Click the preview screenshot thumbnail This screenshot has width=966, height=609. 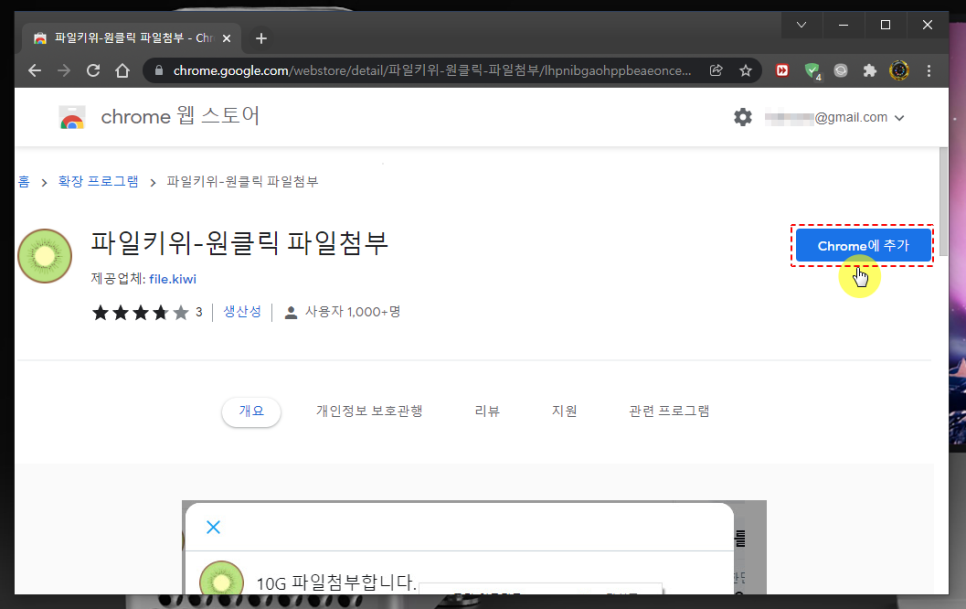tap(474, 547)
